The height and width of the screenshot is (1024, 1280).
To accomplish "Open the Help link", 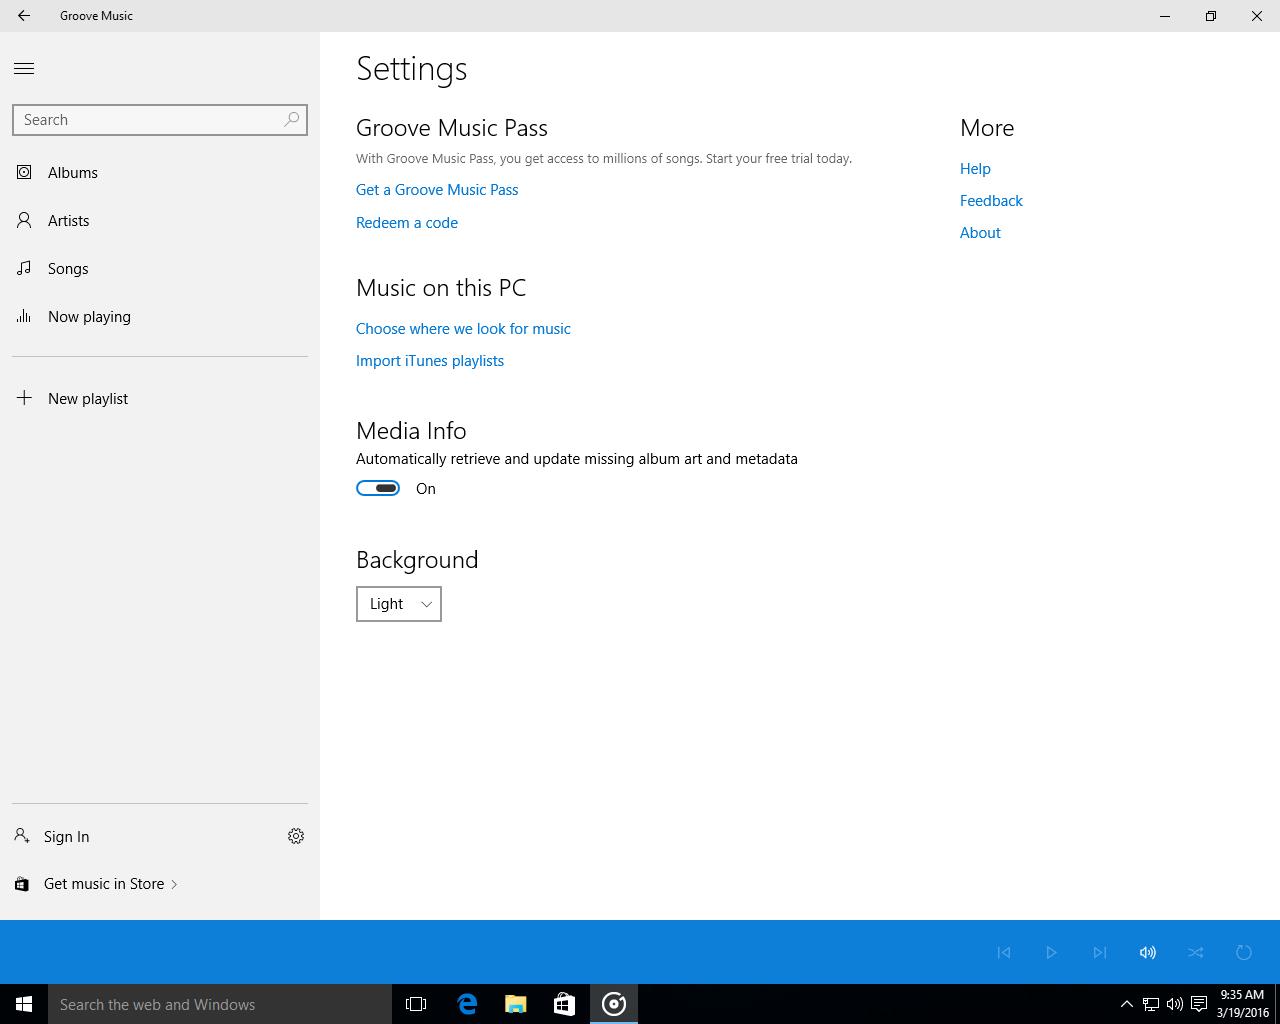I will [975, 168].
